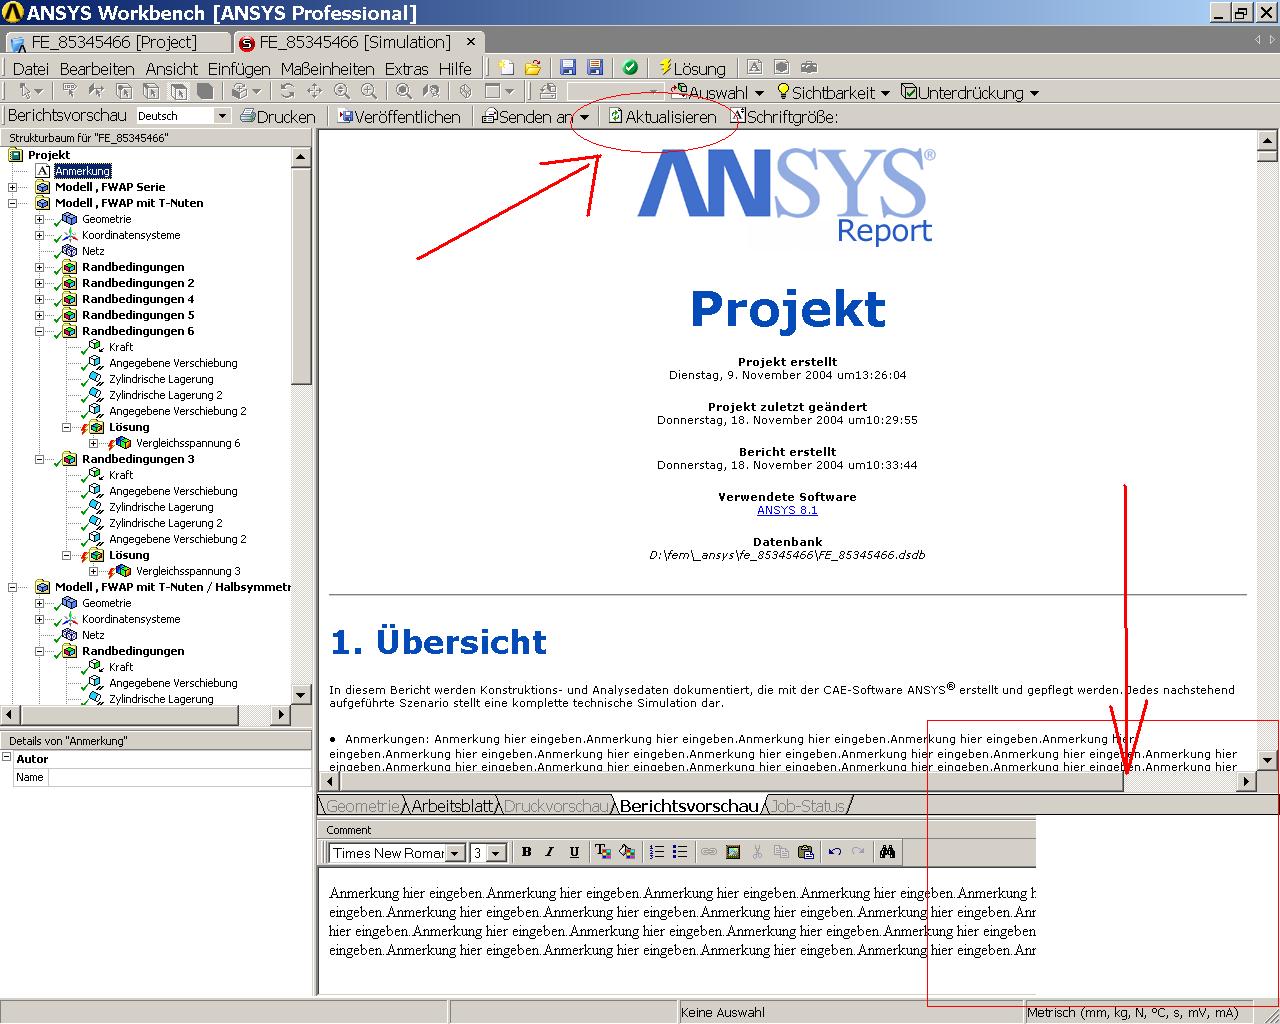Click the structure tree scrollbar up arrow

tap(302, 156)
